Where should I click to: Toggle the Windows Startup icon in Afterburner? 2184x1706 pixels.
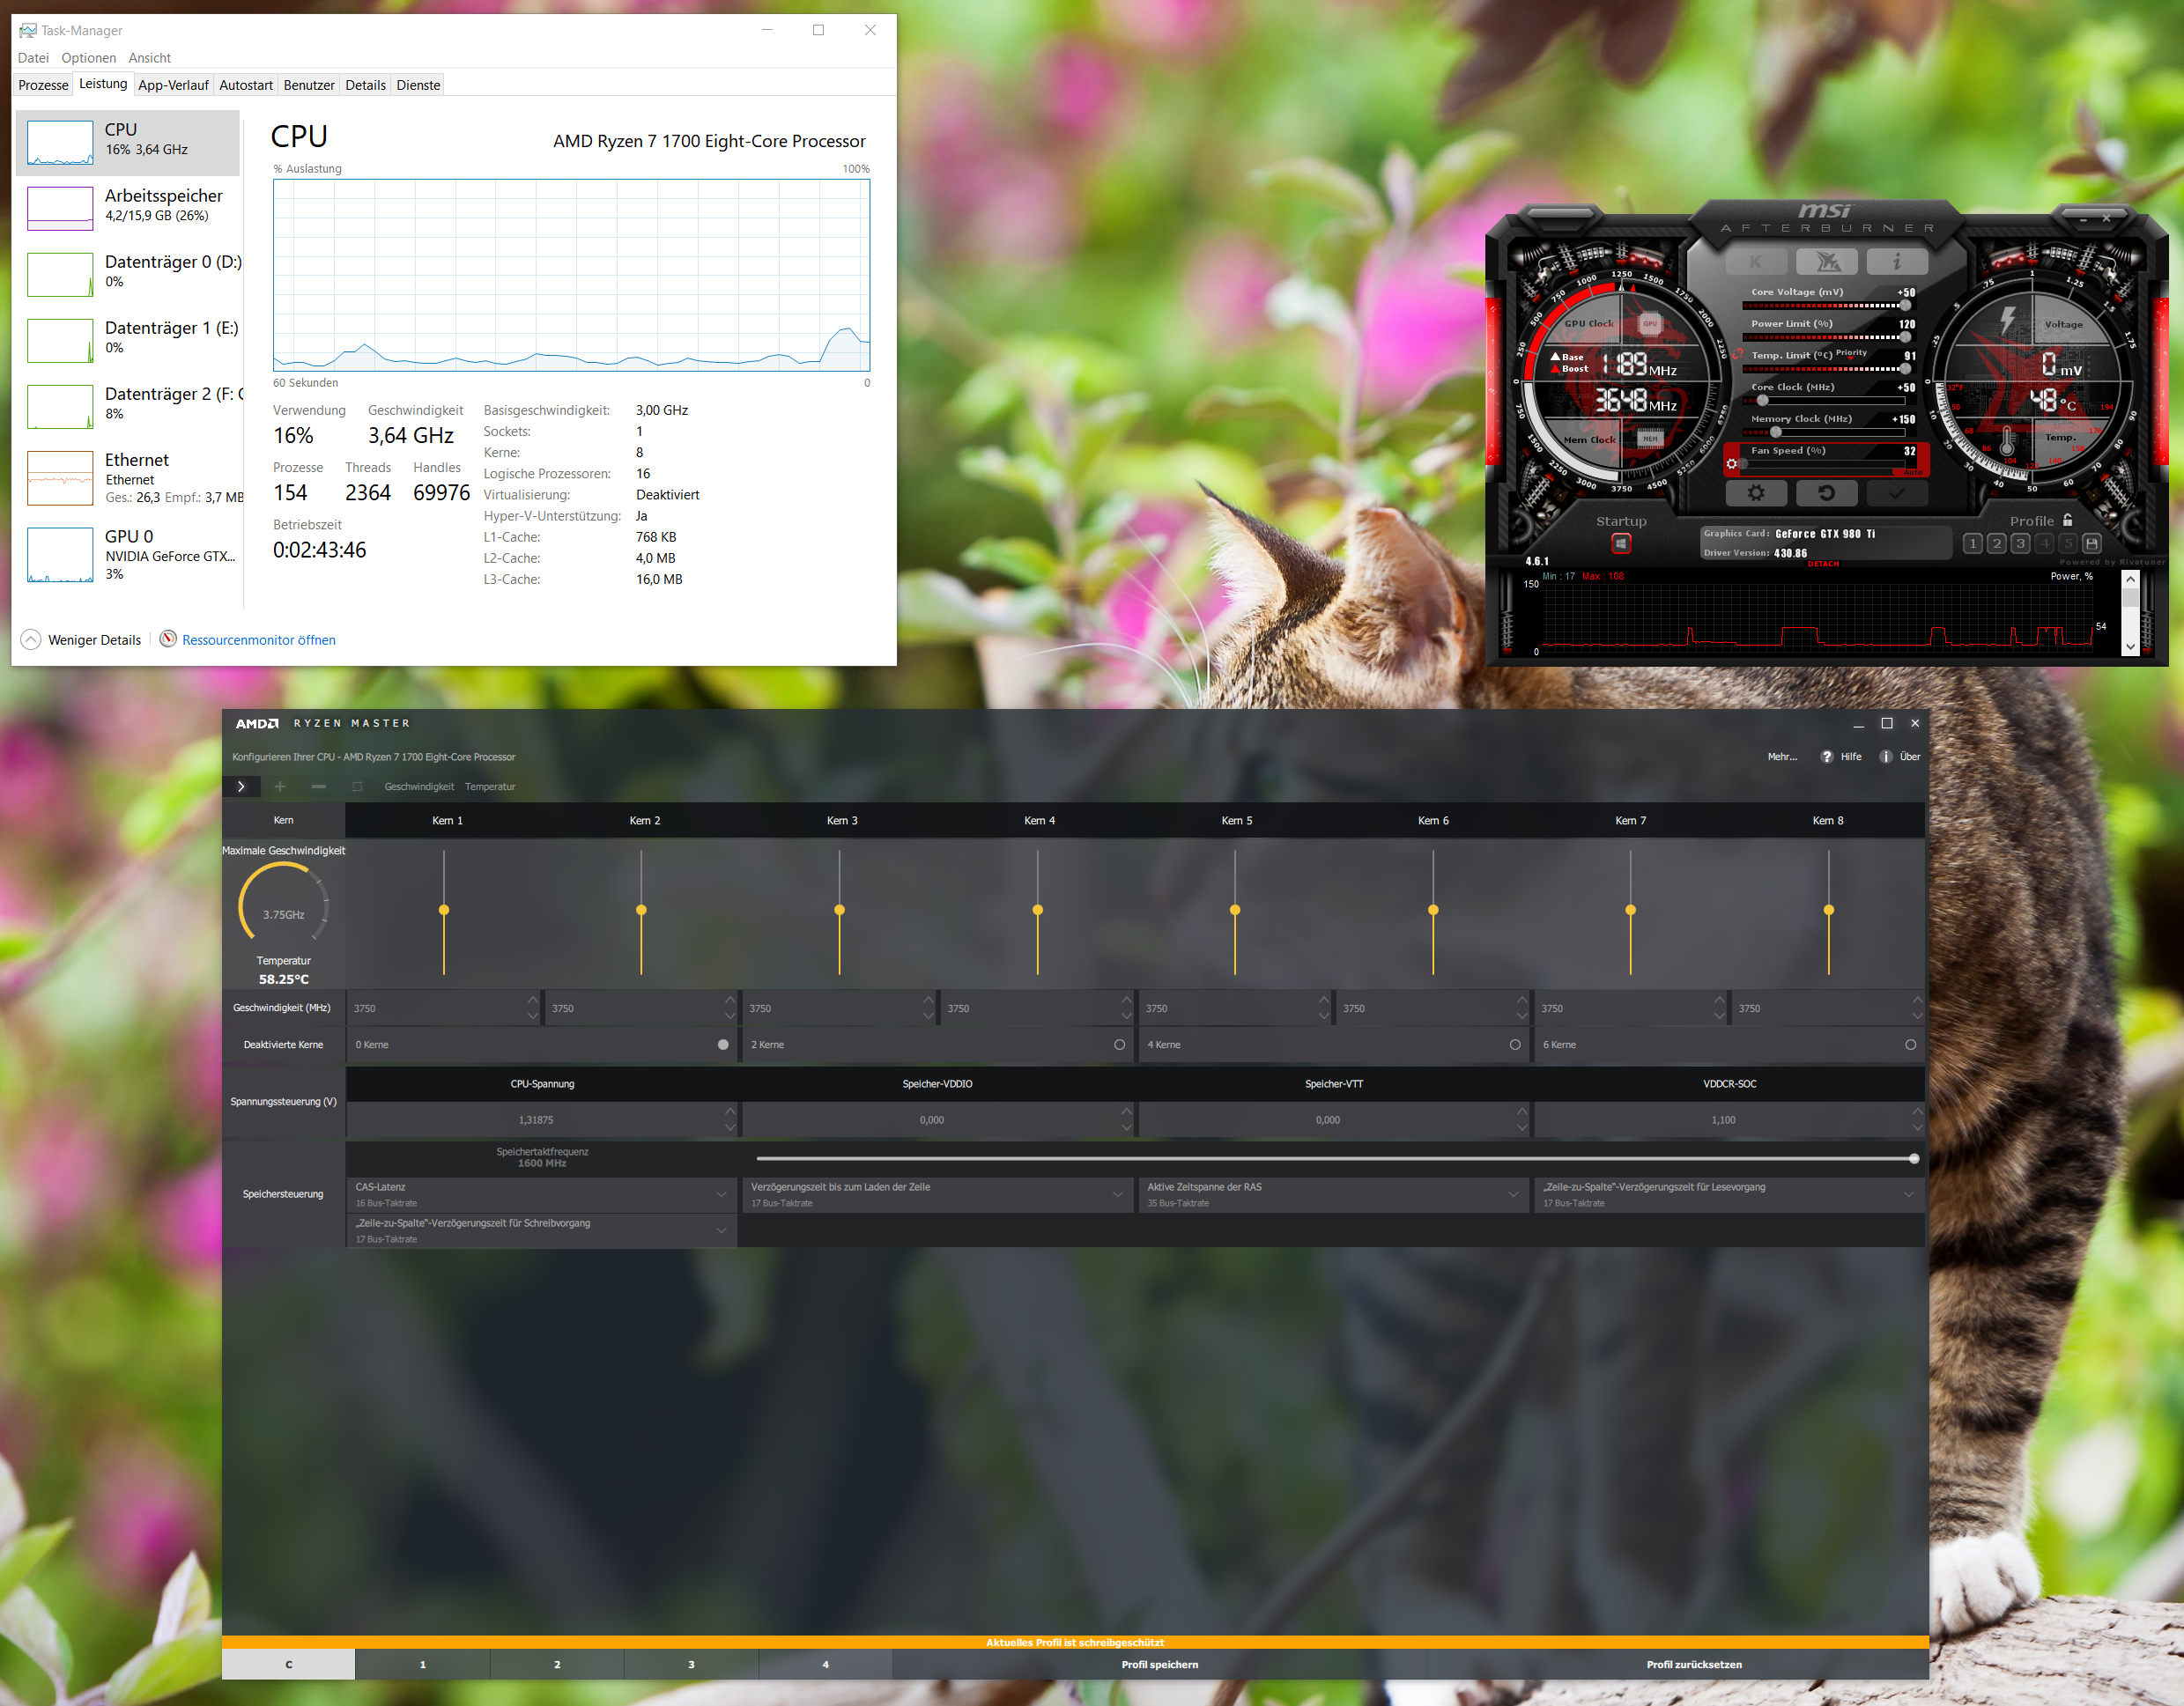coord(1621,543)
